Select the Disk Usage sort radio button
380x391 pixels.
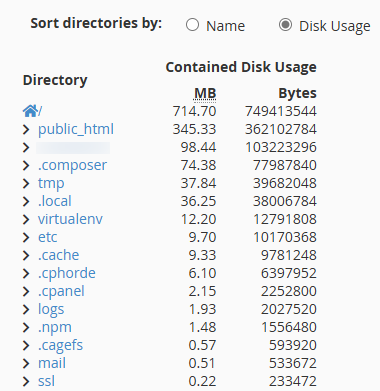tap(285, 25)
